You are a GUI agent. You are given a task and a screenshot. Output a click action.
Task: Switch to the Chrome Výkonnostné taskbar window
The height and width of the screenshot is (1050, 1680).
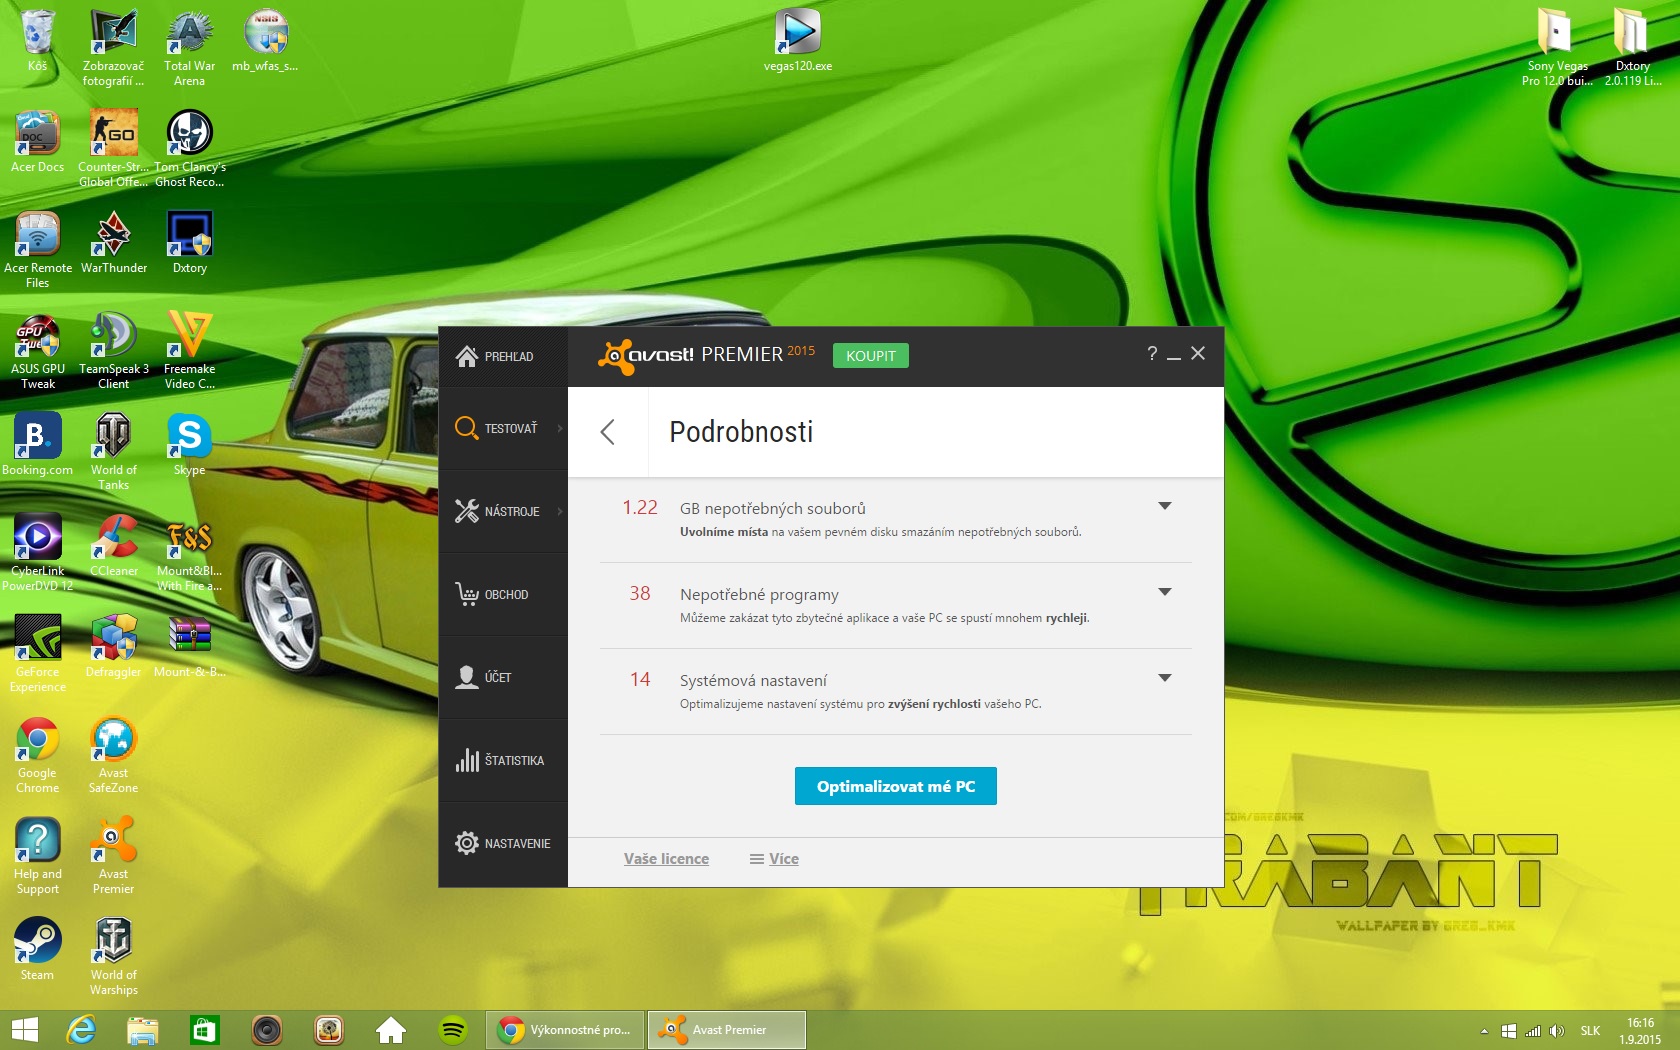click(564, 1030)
